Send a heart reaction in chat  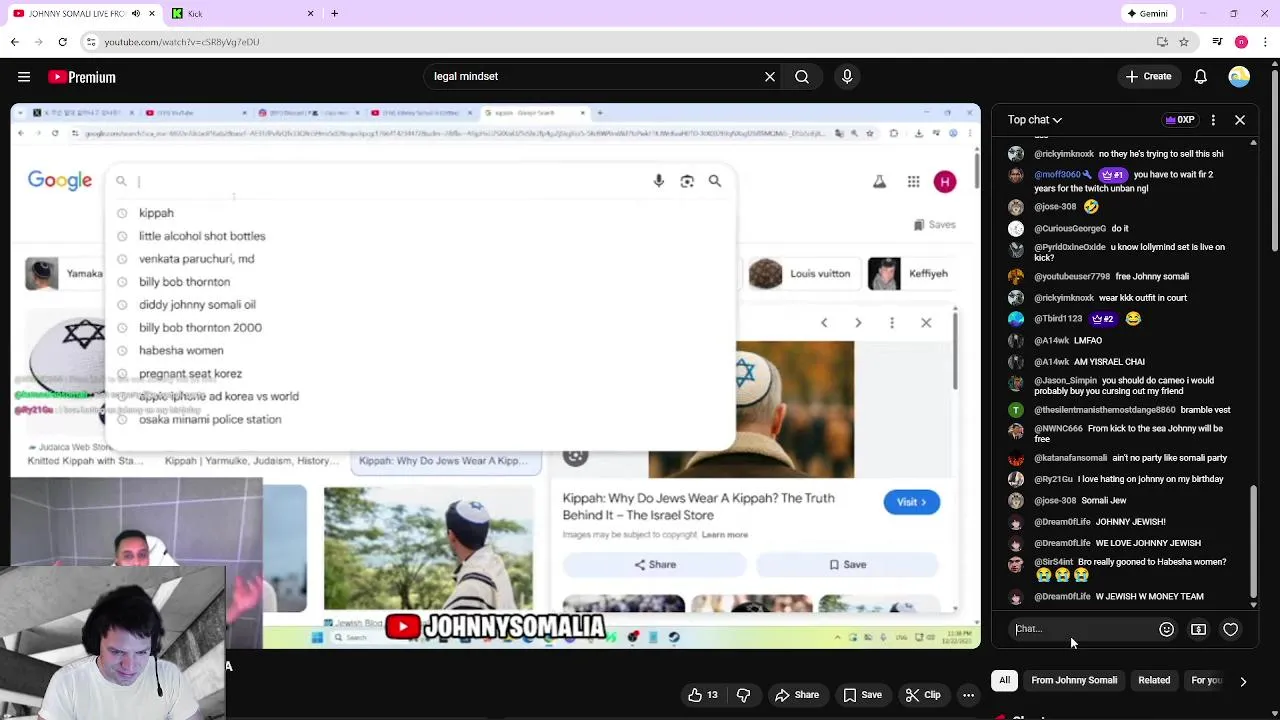click(x=1231, y=629)
